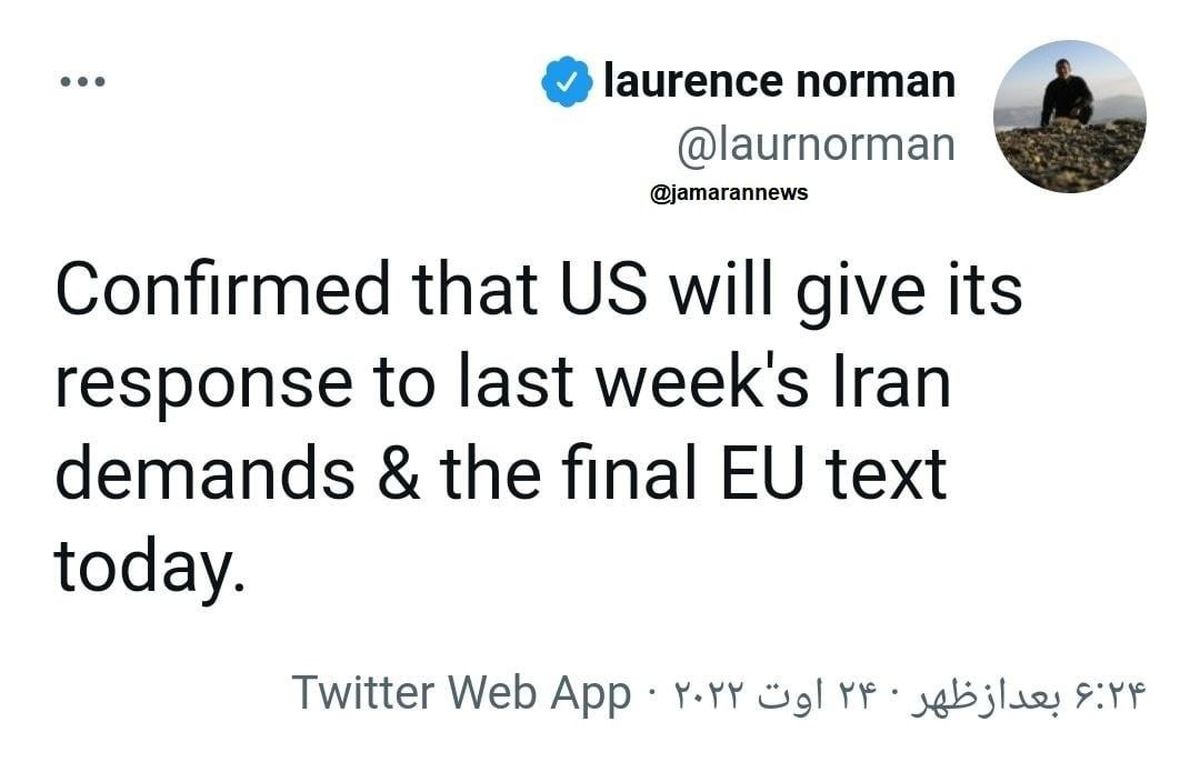Viewport: 1200px width, 762px height.
Task: Click the laurence norman display name
Action: (x=779, y=82)
